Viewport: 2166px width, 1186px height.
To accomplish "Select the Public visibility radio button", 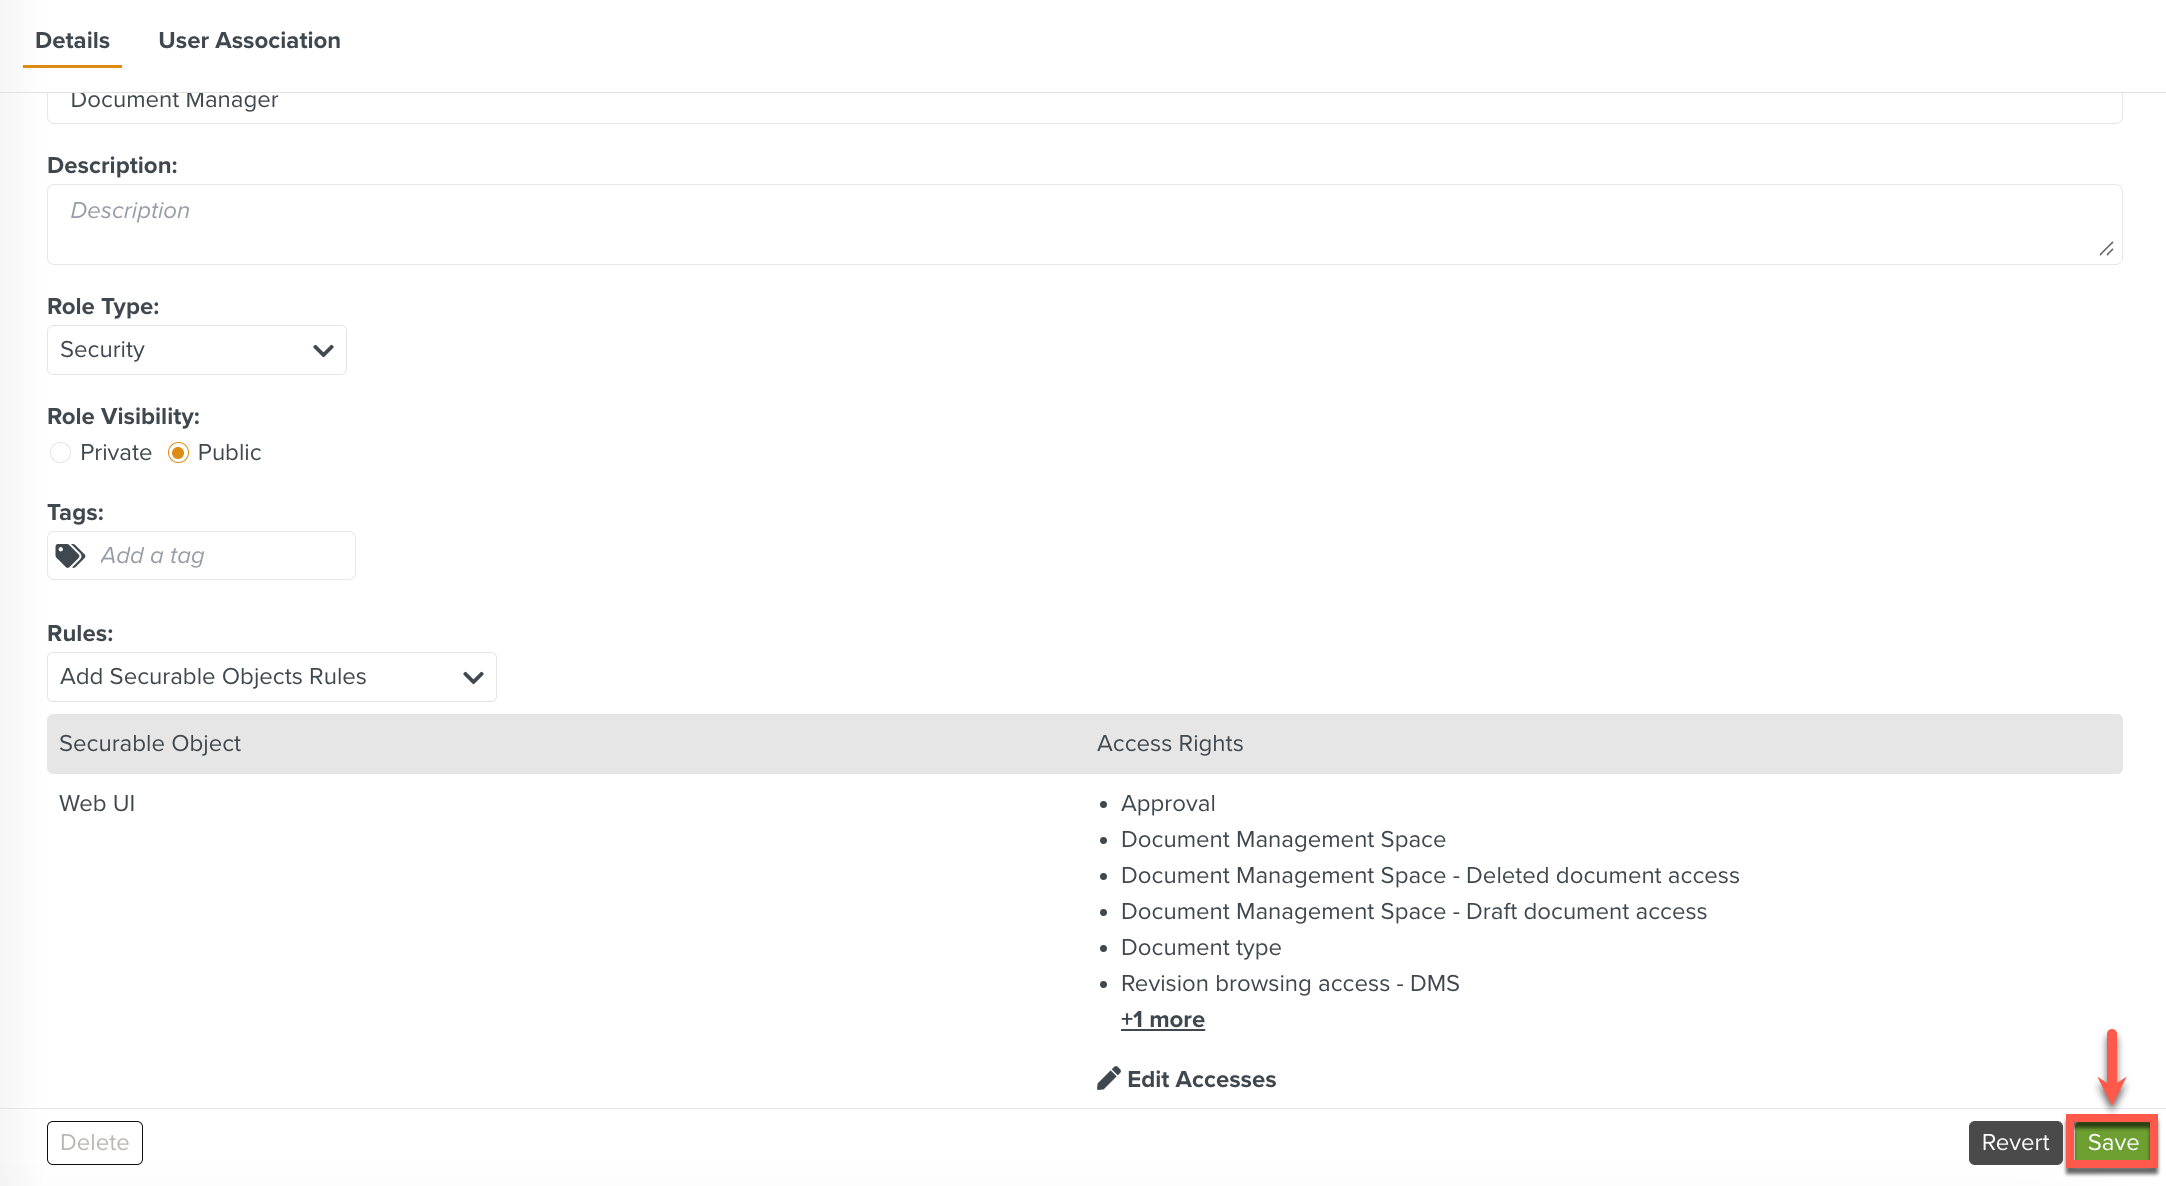I will click(178, 453).
